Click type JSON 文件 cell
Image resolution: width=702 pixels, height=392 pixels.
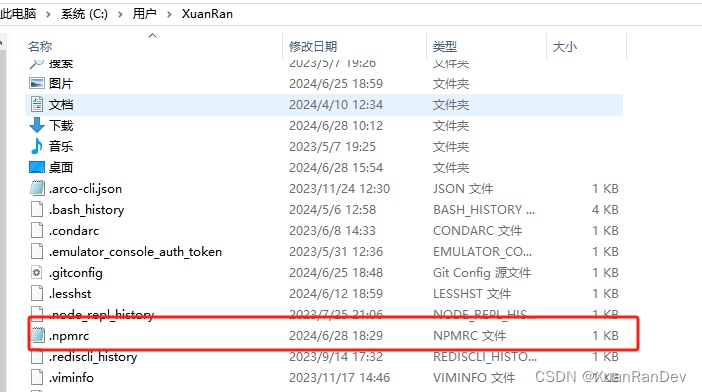(x=463, y=188)
